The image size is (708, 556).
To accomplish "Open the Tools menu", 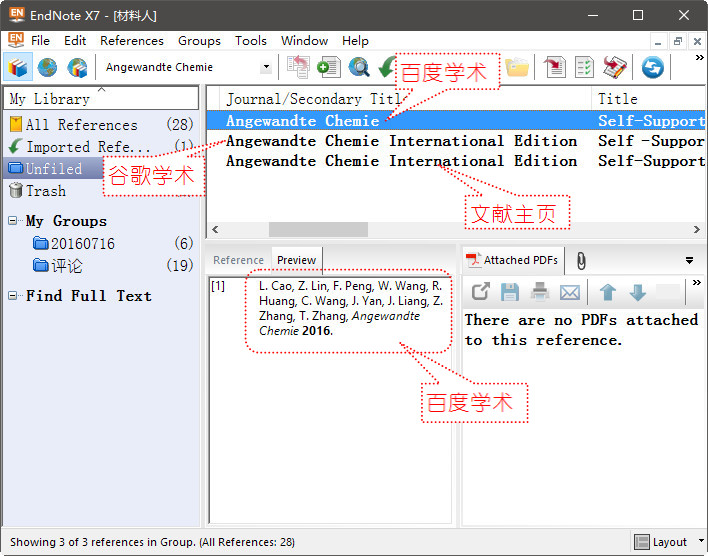I will tap(251, 41).
